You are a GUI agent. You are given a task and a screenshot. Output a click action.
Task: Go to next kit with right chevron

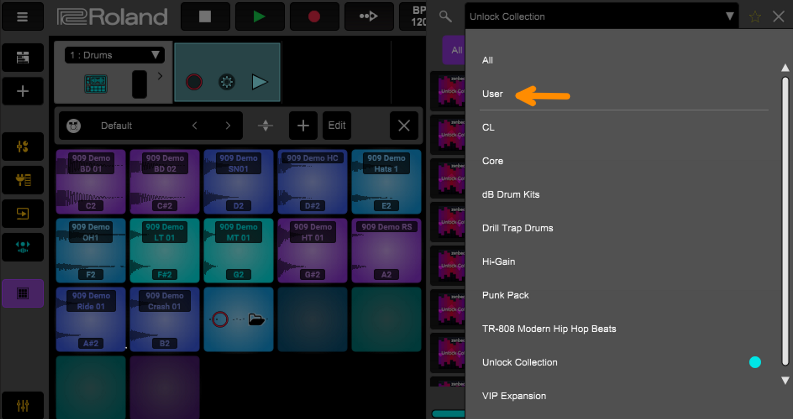pyautogui.click(x=228, y=125)
